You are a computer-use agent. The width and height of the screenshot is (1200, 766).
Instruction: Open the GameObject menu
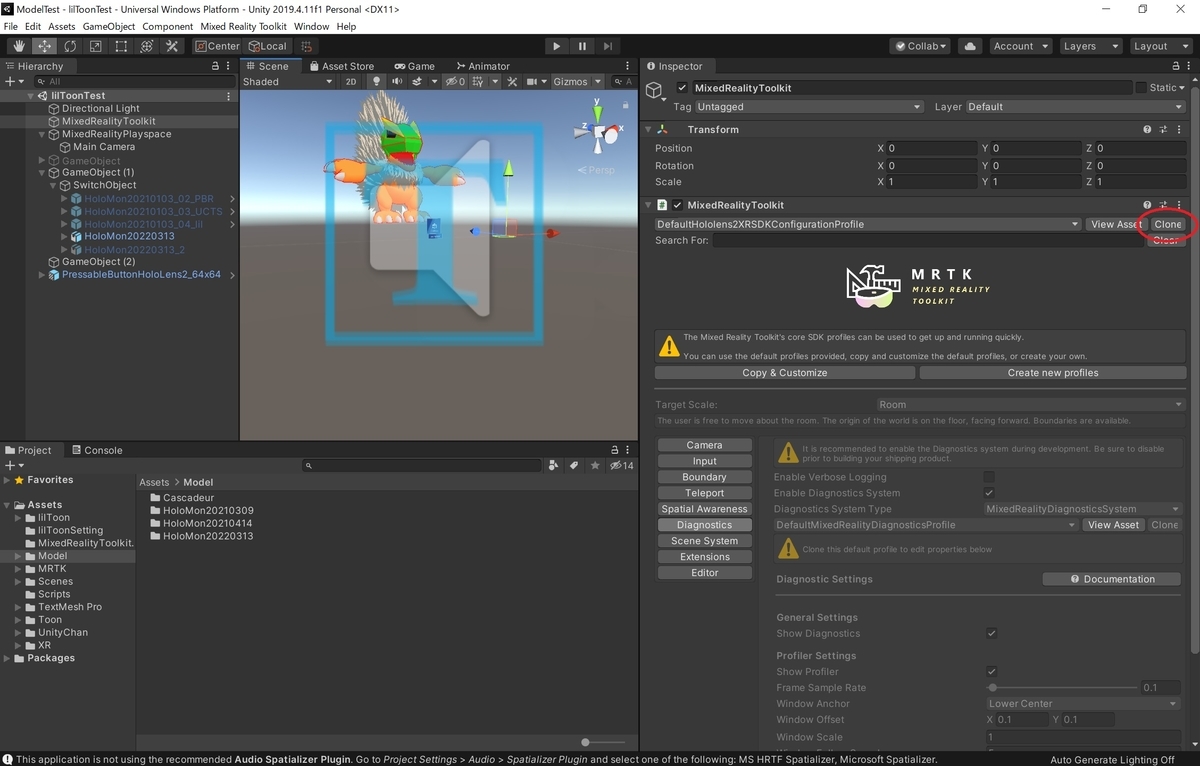(x=108, y=26)
